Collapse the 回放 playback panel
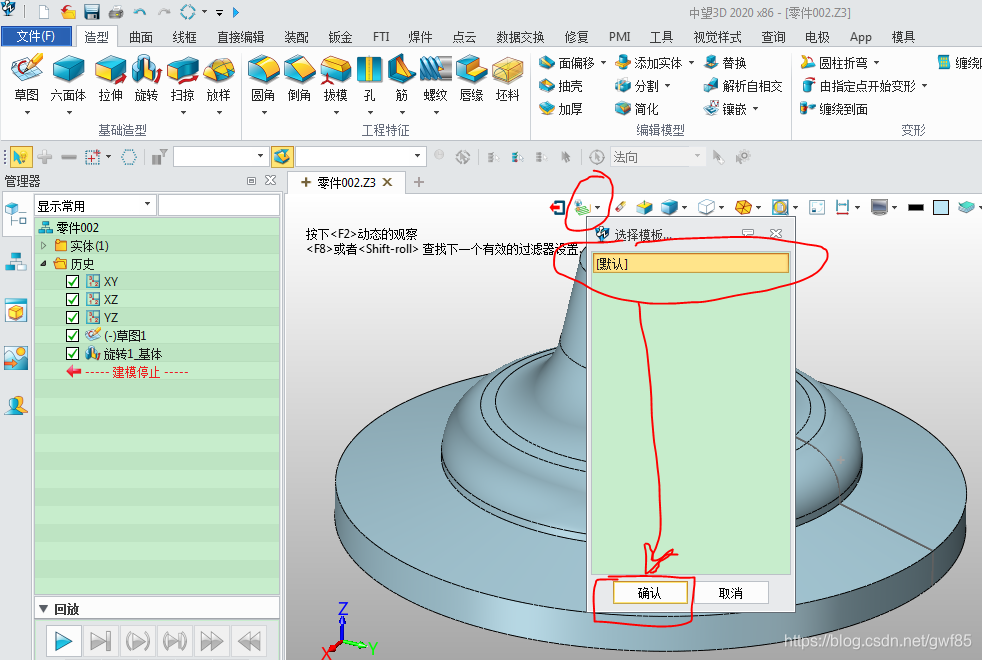The height and width of the screenshot is (660, 982). (43, 608)
